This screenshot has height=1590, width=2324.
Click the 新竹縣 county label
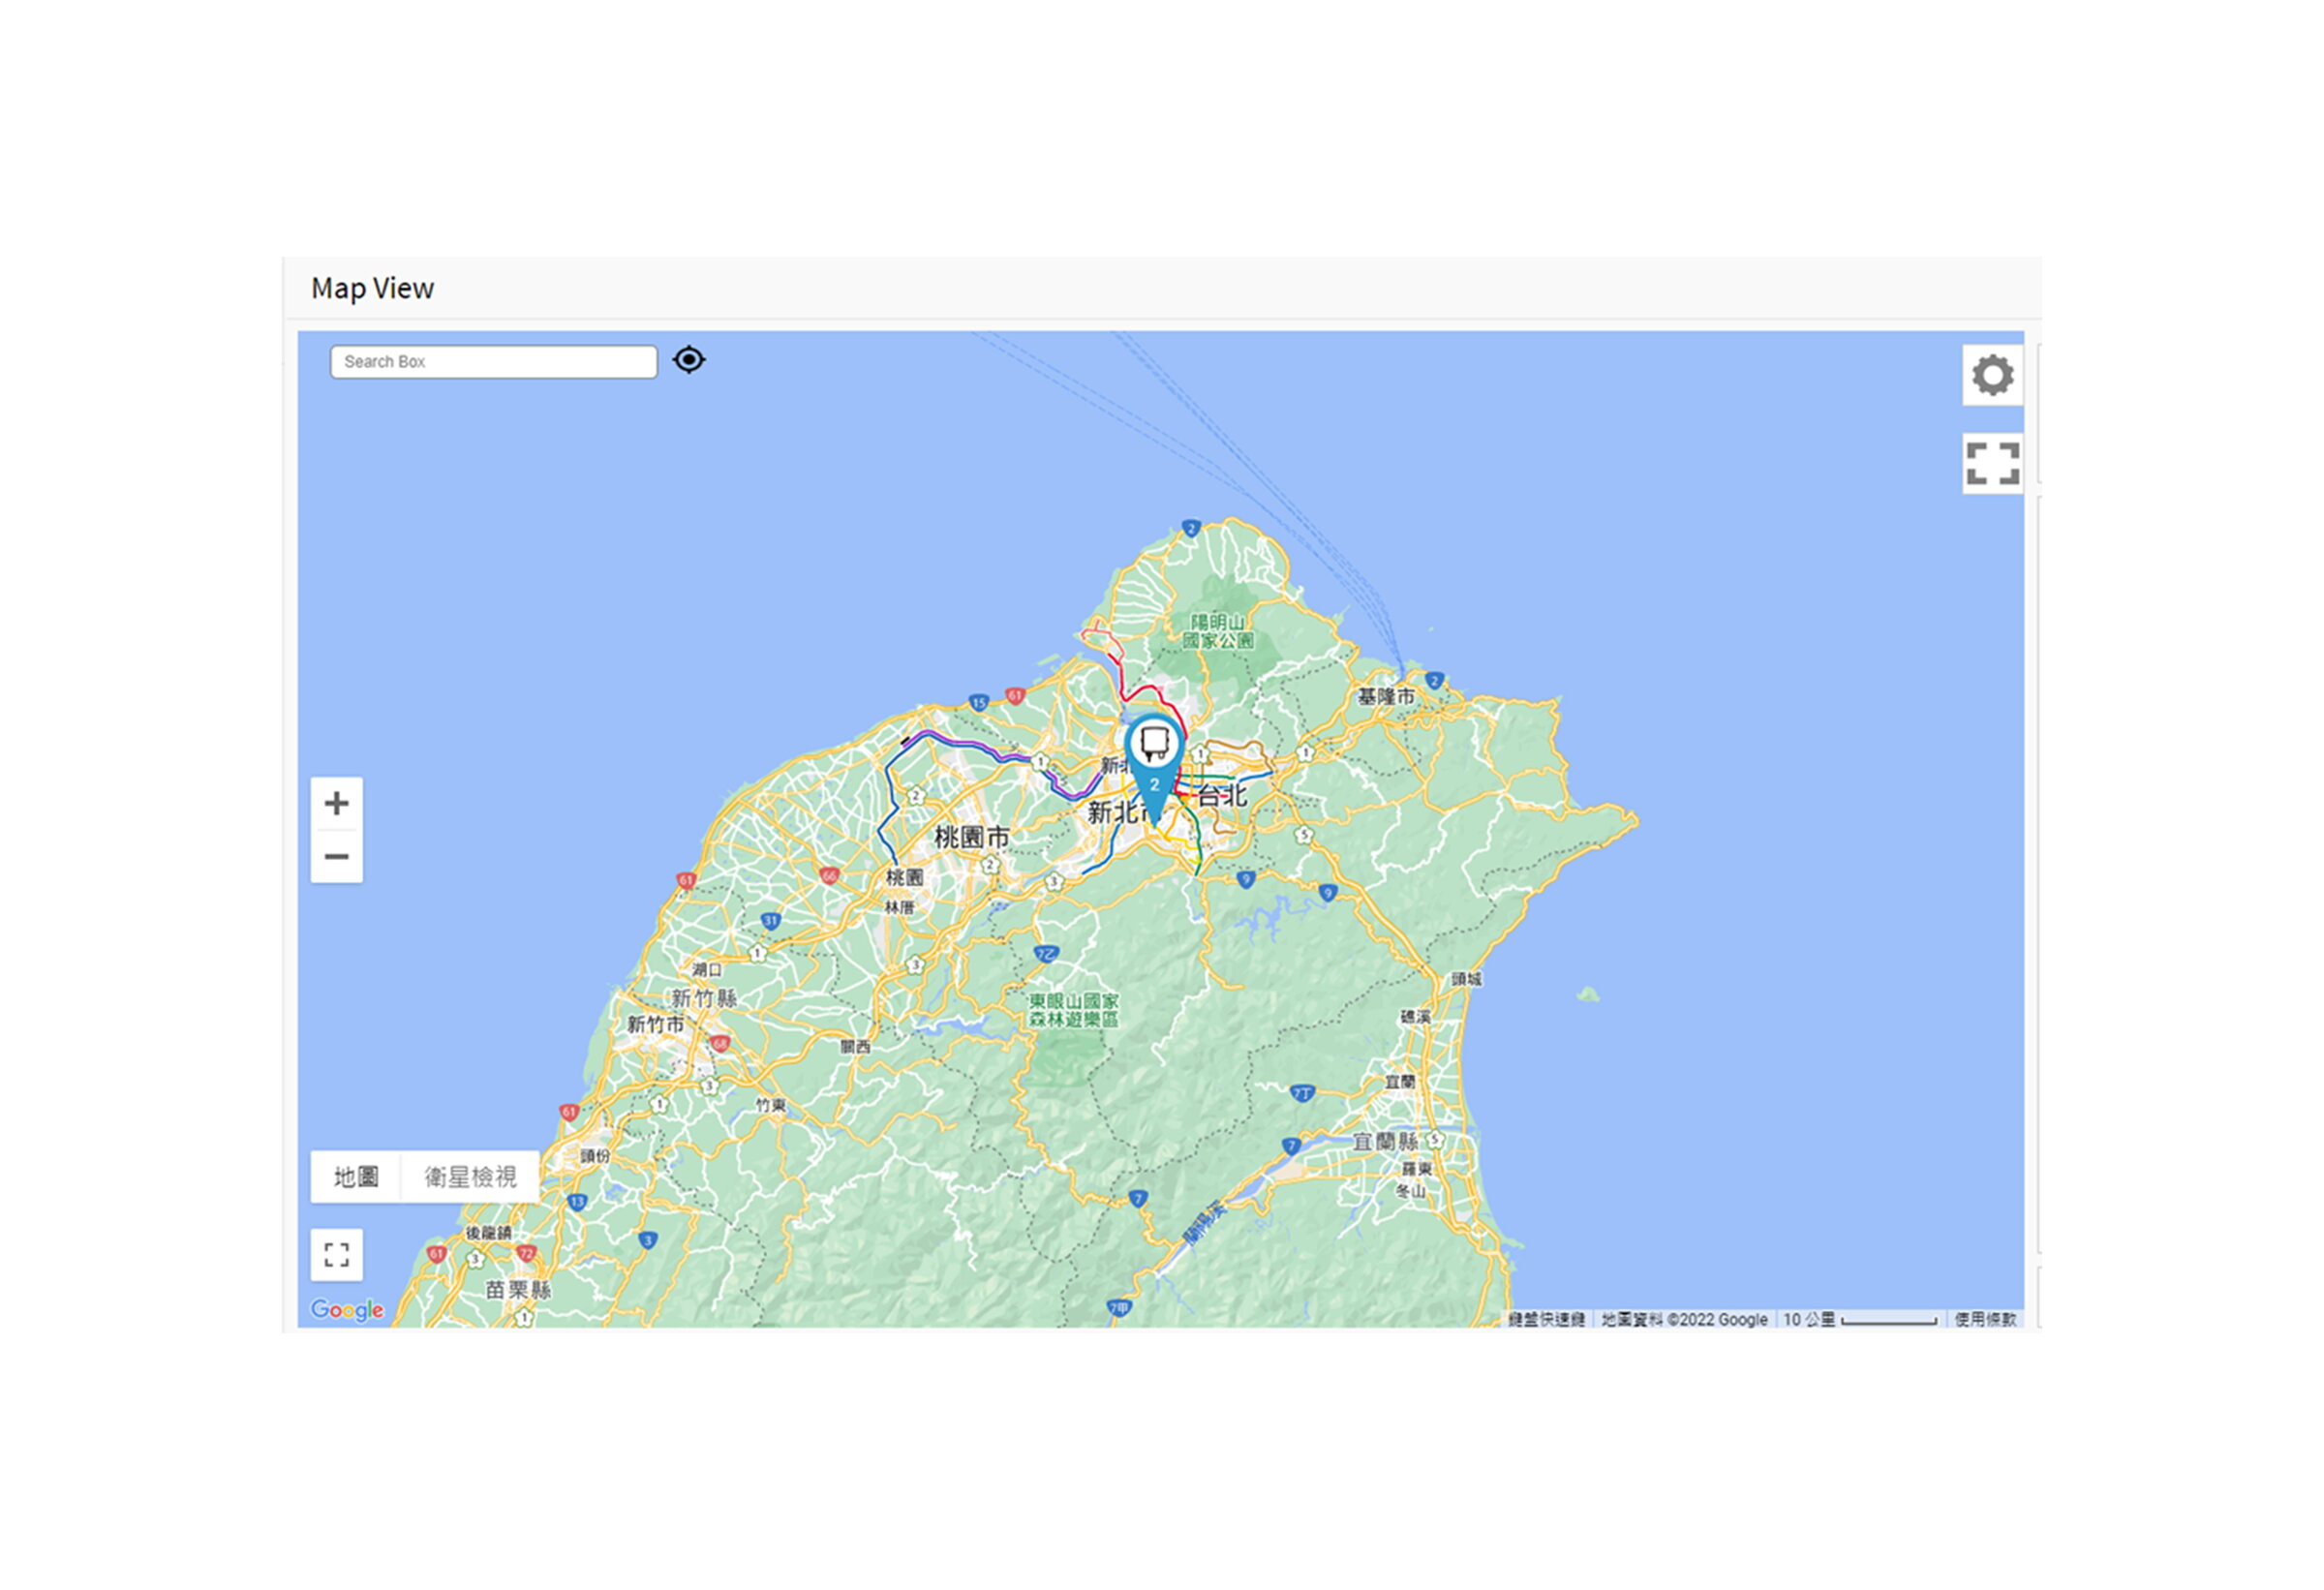coord(704,998)
